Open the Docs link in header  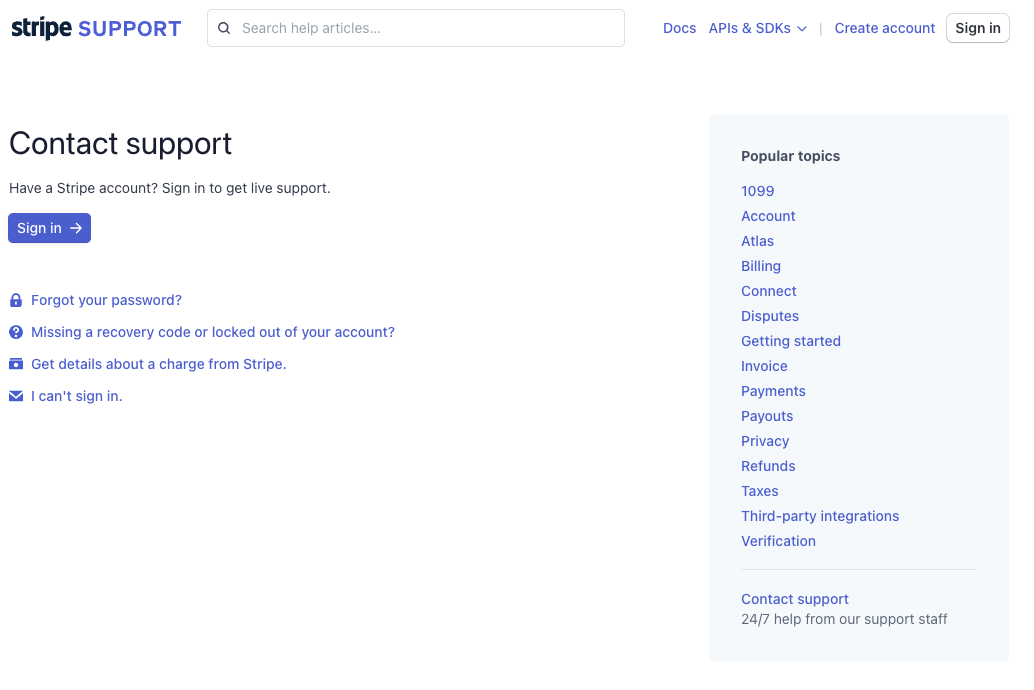(679, 28)
